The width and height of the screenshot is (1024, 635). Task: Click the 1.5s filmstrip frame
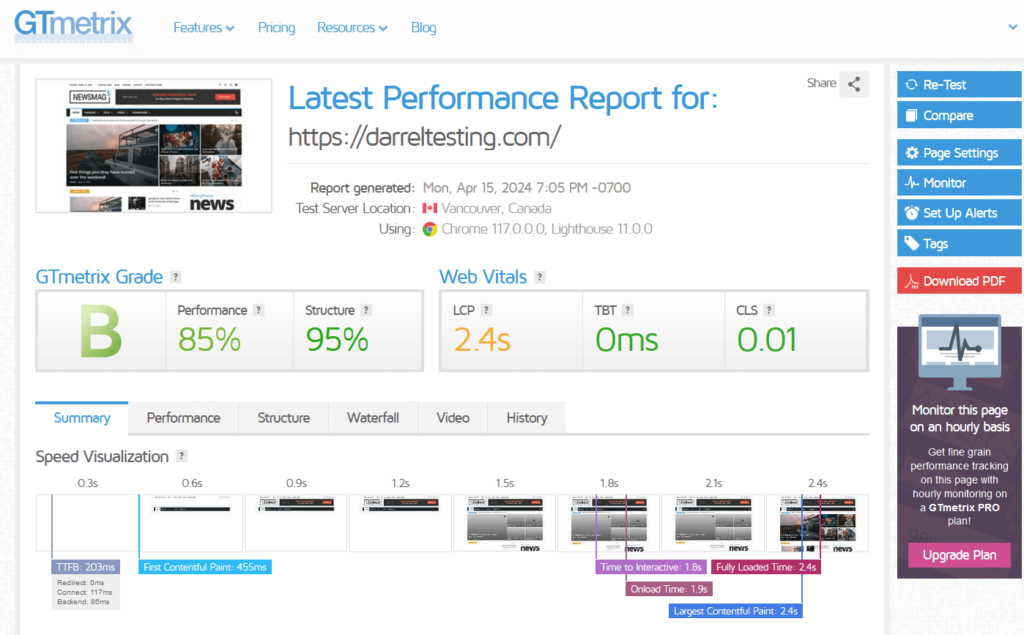tap(504, 523)
